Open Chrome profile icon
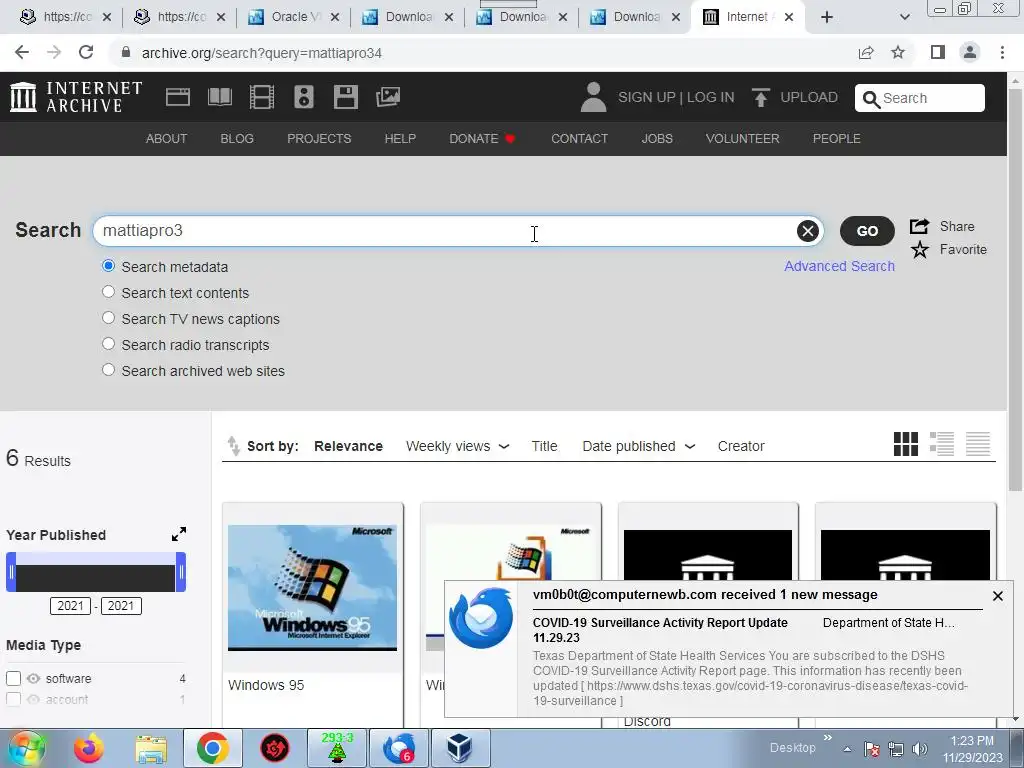 [970, 52]
